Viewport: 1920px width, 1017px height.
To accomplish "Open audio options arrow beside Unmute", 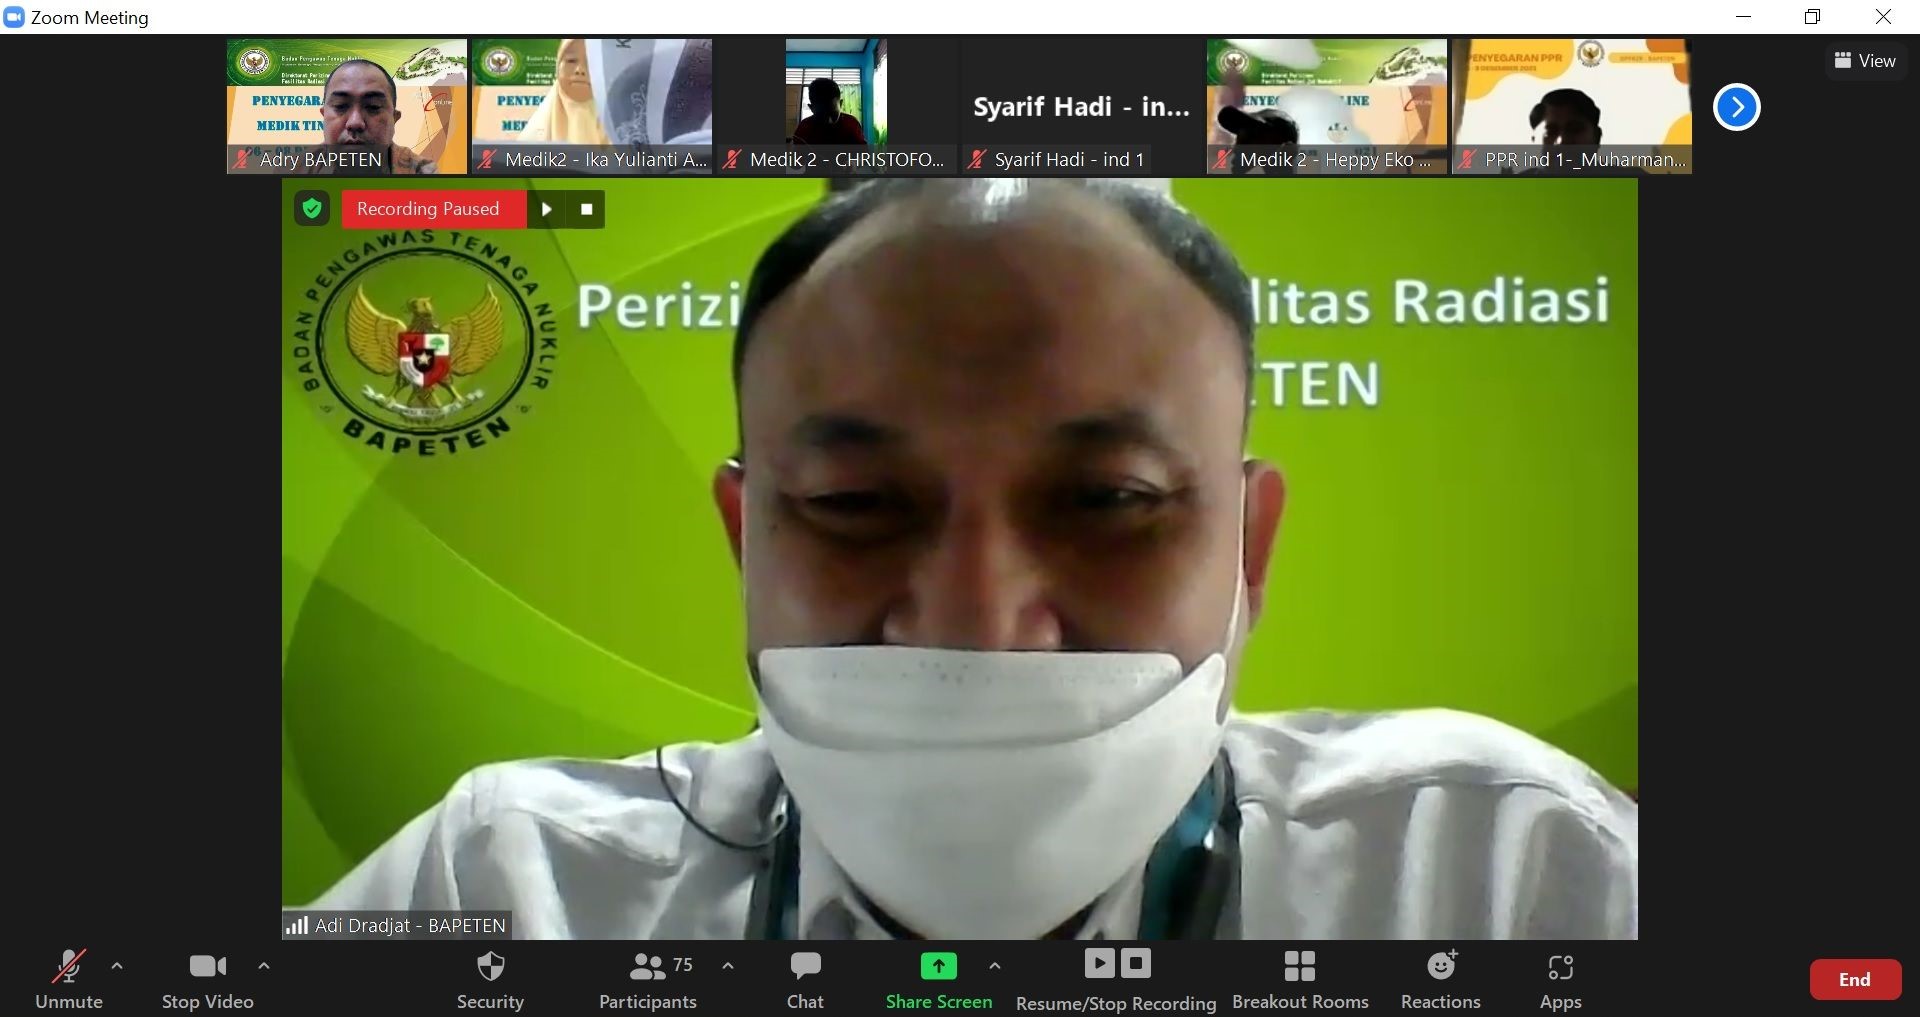I will (x=117, y=966).
